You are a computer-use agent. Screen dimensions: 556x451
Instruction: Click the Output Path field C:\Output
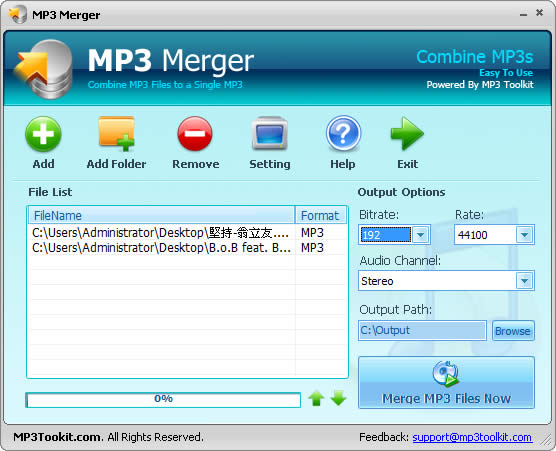click(422, 331)
